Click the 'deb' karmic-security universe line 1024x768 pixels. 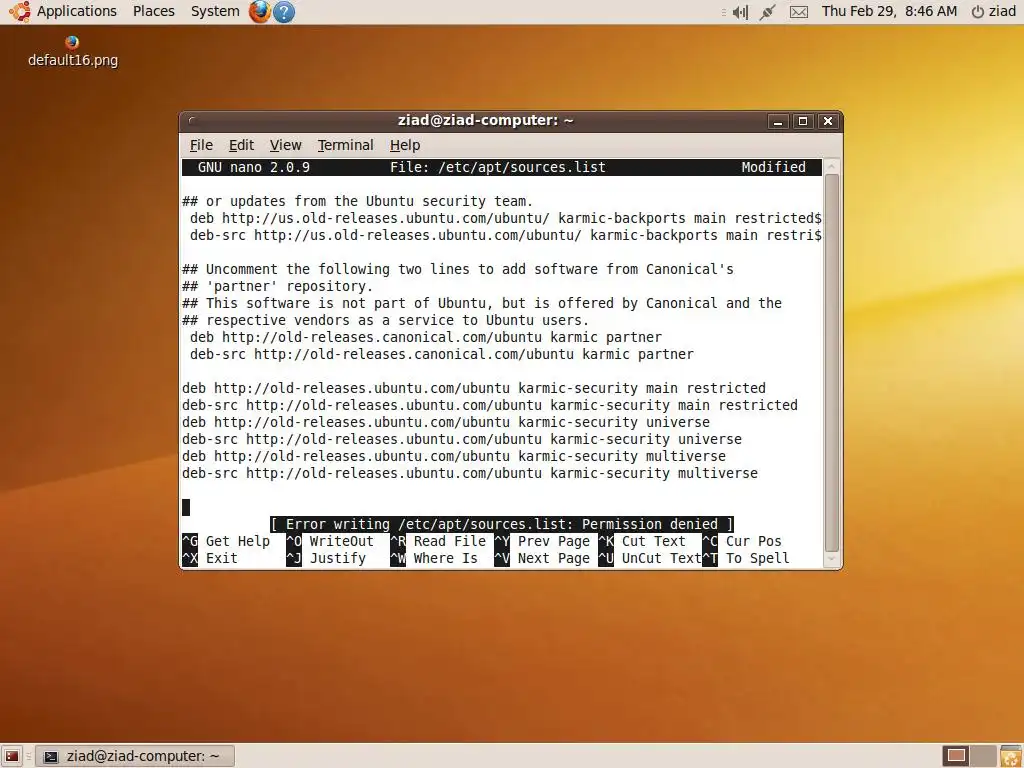pos(446,423)
